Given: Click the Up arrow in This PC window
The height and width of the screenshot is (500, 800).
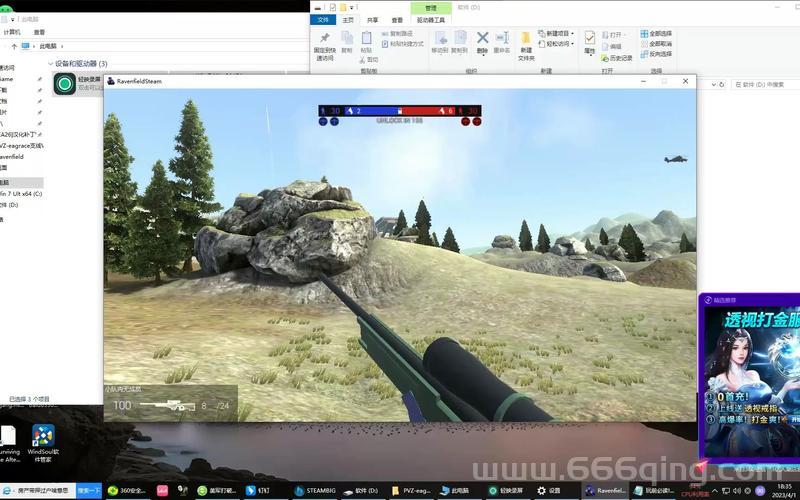Looking at the screenshot, I should tap(14, 46).
